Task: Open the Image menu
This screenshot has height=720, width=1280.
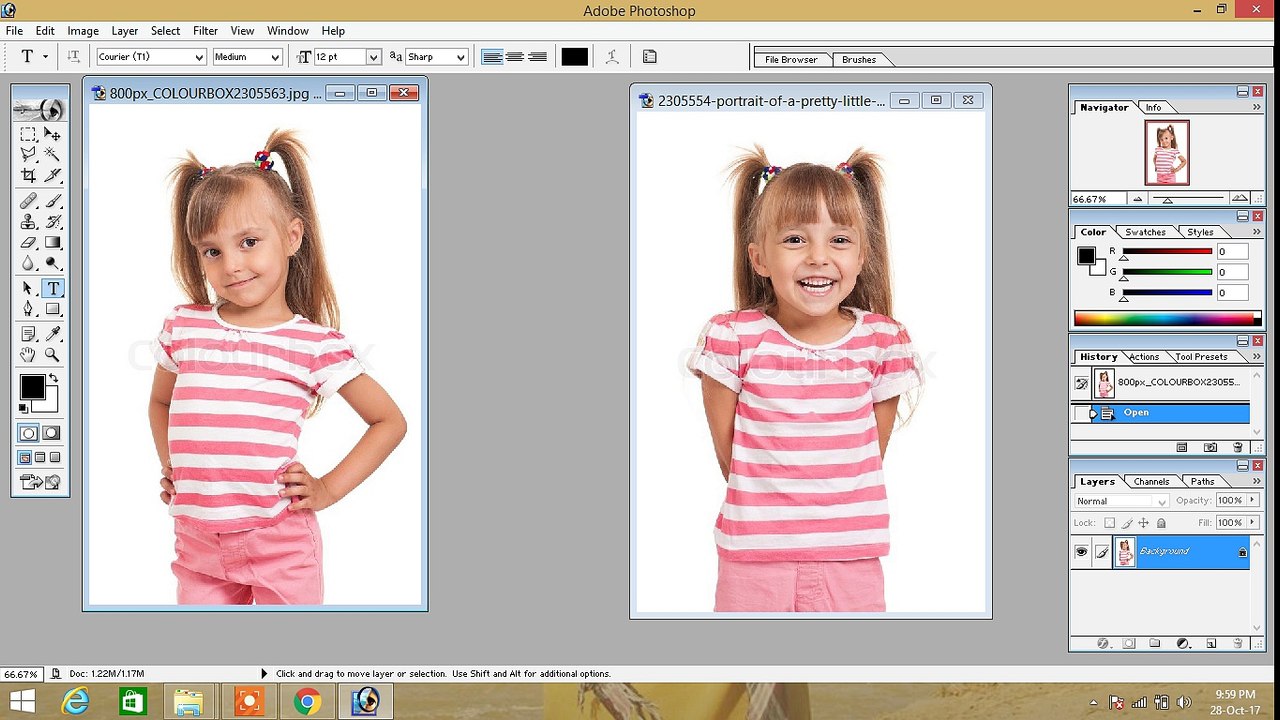Action: pos(83,31)
